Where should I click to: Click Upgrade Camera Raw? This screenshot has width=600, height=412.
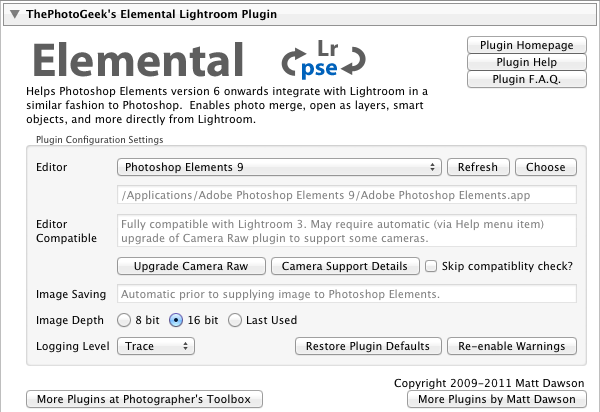191,266
